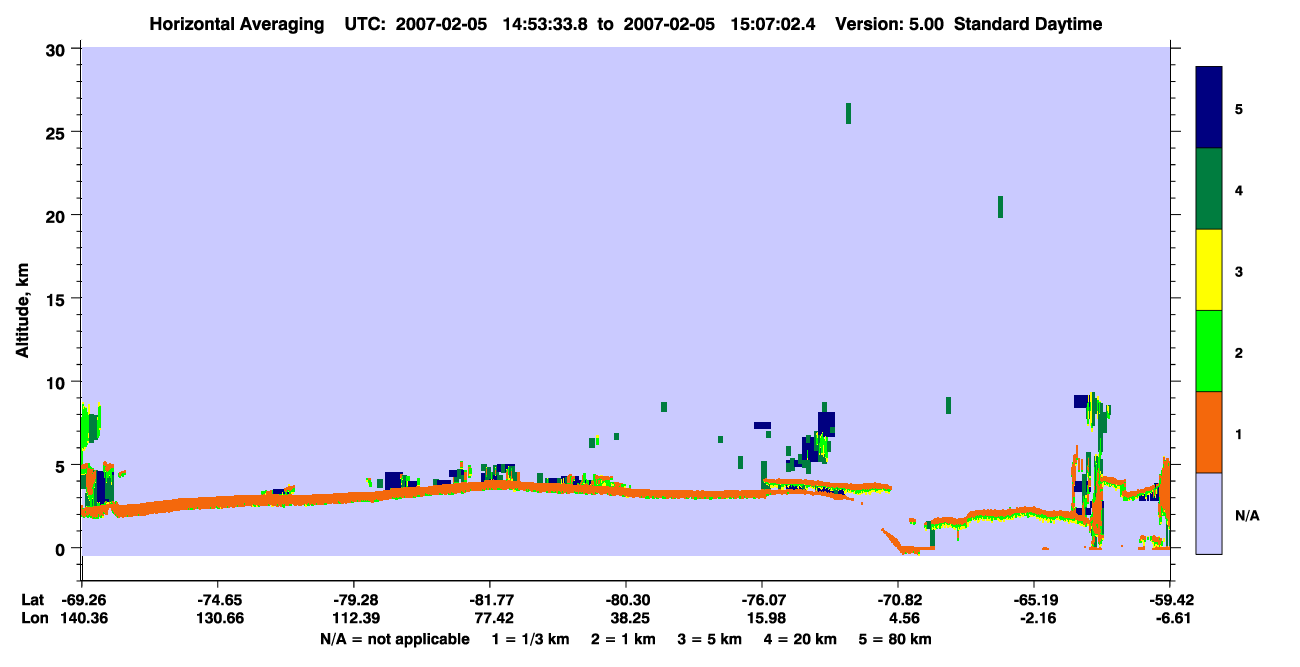Click the dark green color bar segment labeled 4
This screenshot has width=1300, height=667.
(1209, 189)
